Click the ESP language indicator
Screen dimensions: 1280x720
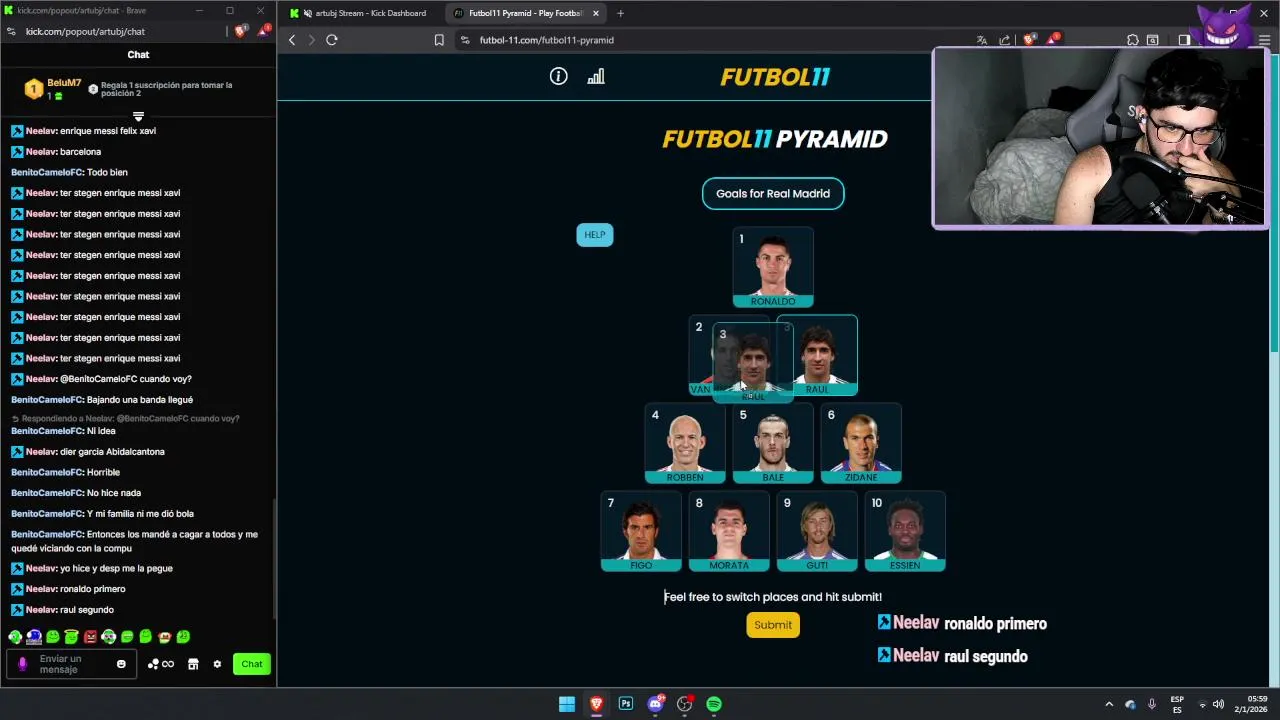tap(1177, 704)
